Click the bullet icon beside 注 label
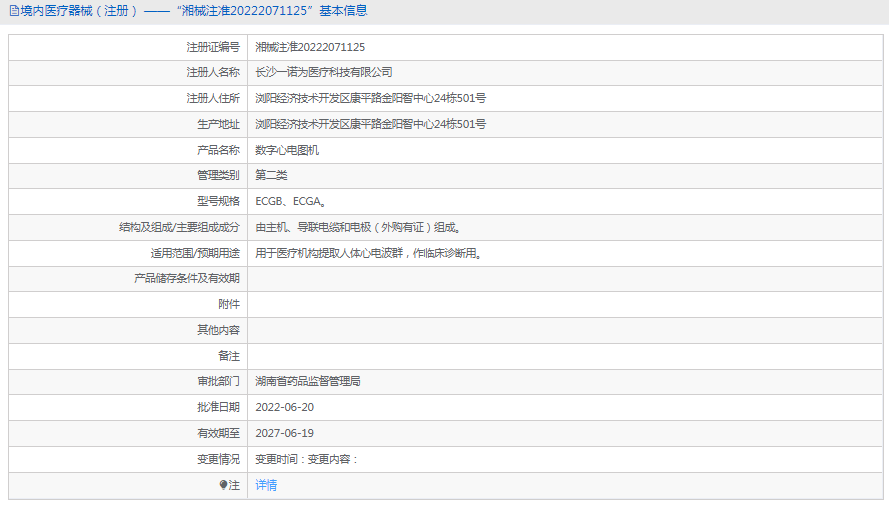 (223, 485)
